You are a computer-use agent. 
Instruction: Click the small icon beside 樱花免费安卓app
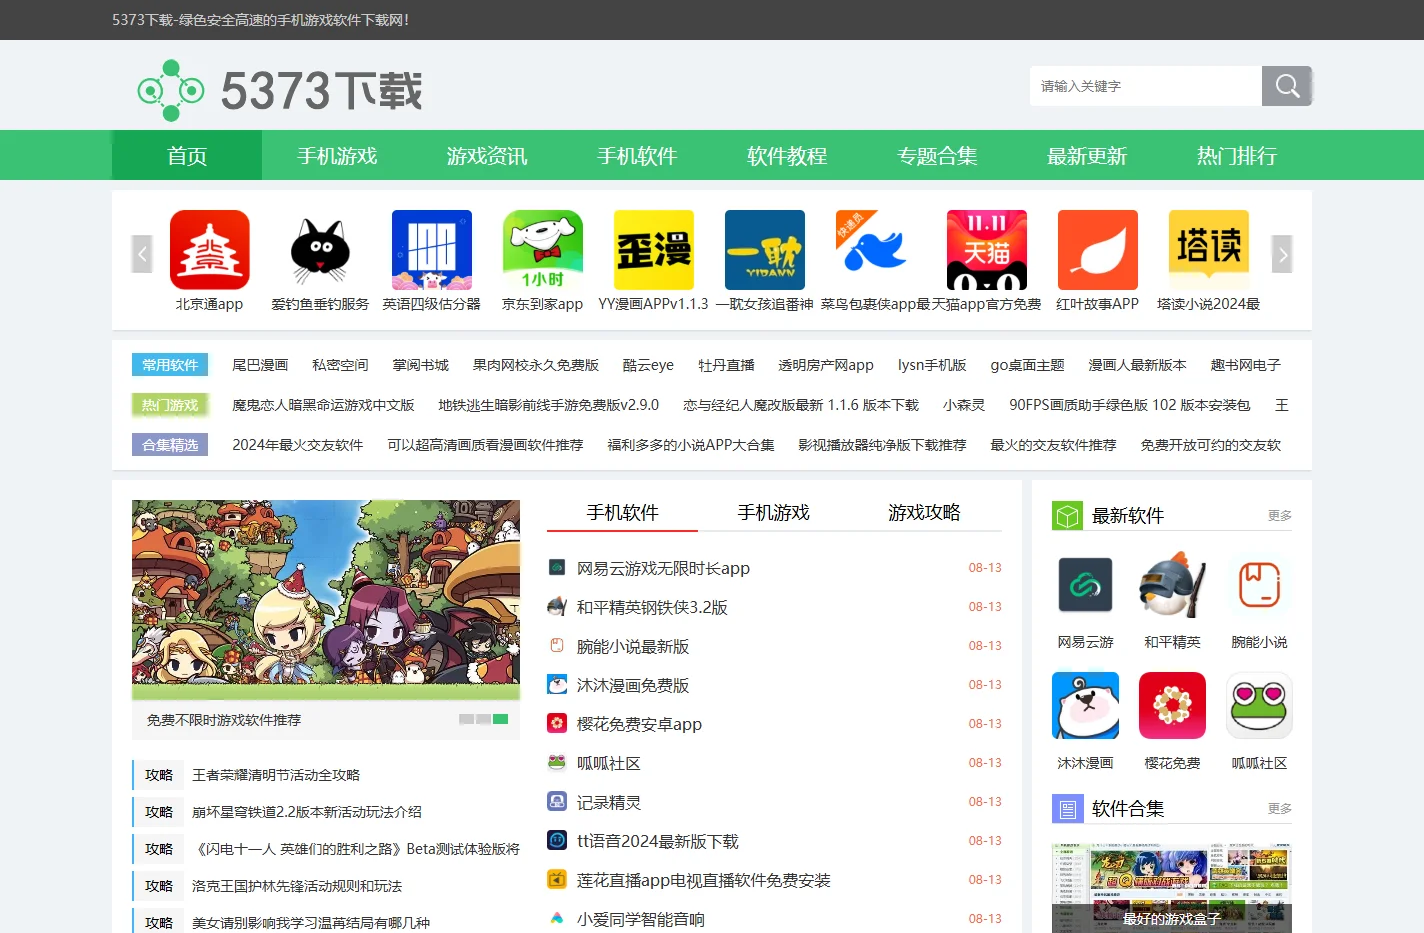click(557, 723)
